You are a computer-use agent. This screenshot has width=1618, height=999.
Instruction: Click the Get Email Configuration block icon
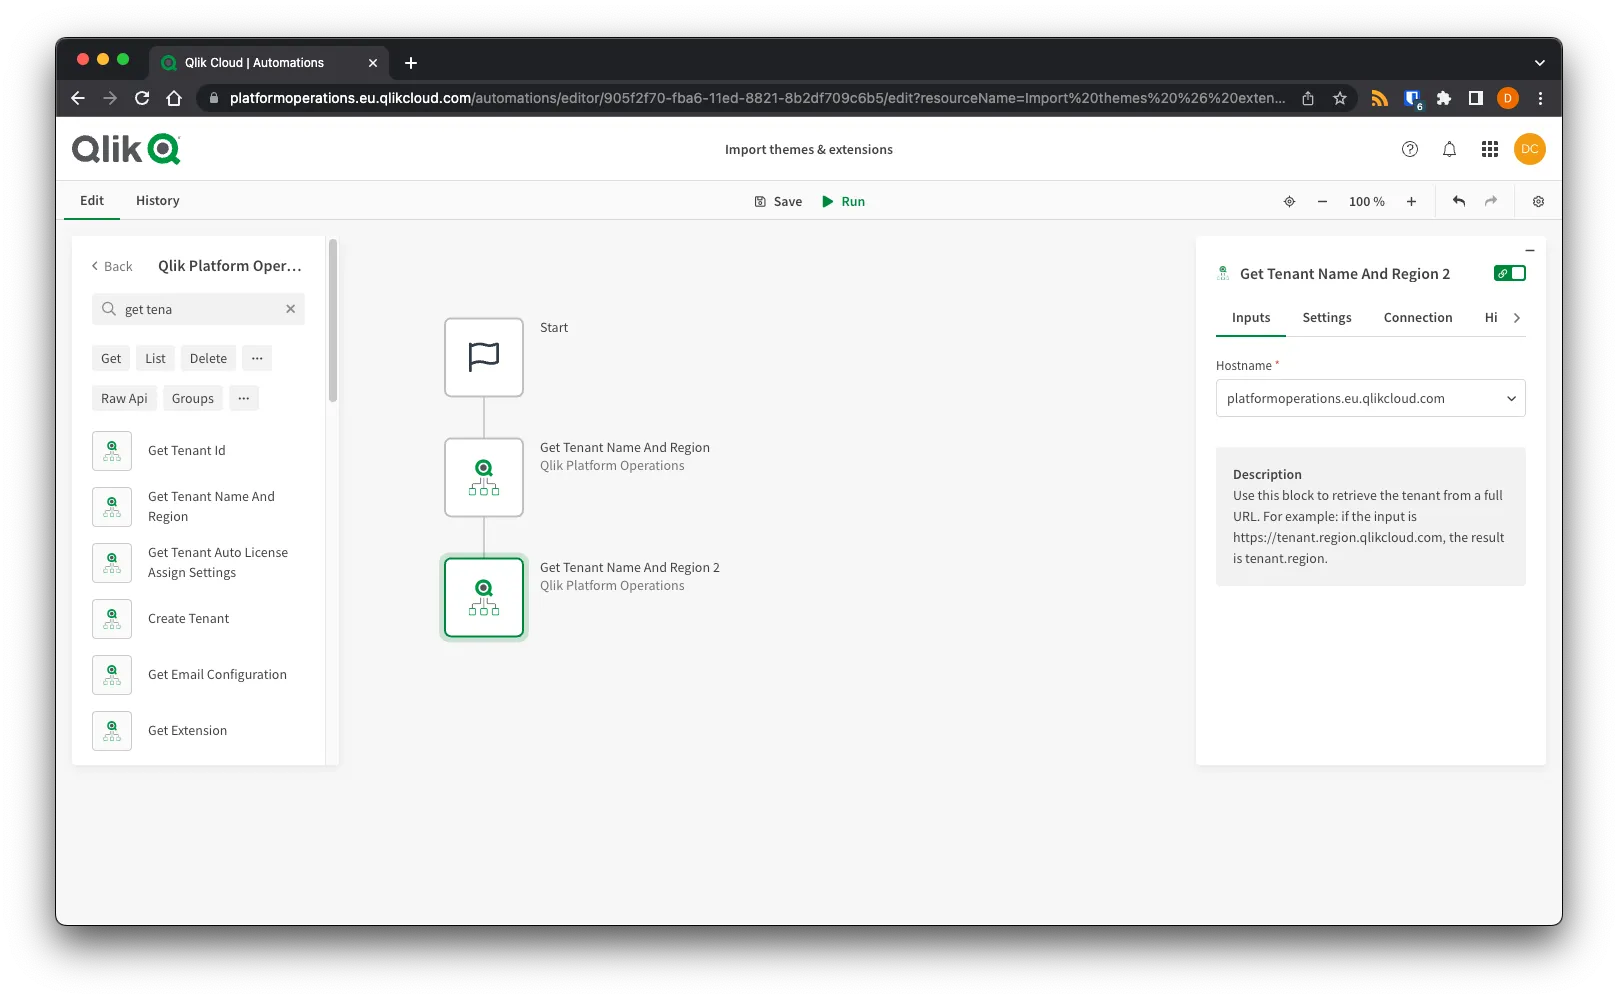[x=111, y=674]
